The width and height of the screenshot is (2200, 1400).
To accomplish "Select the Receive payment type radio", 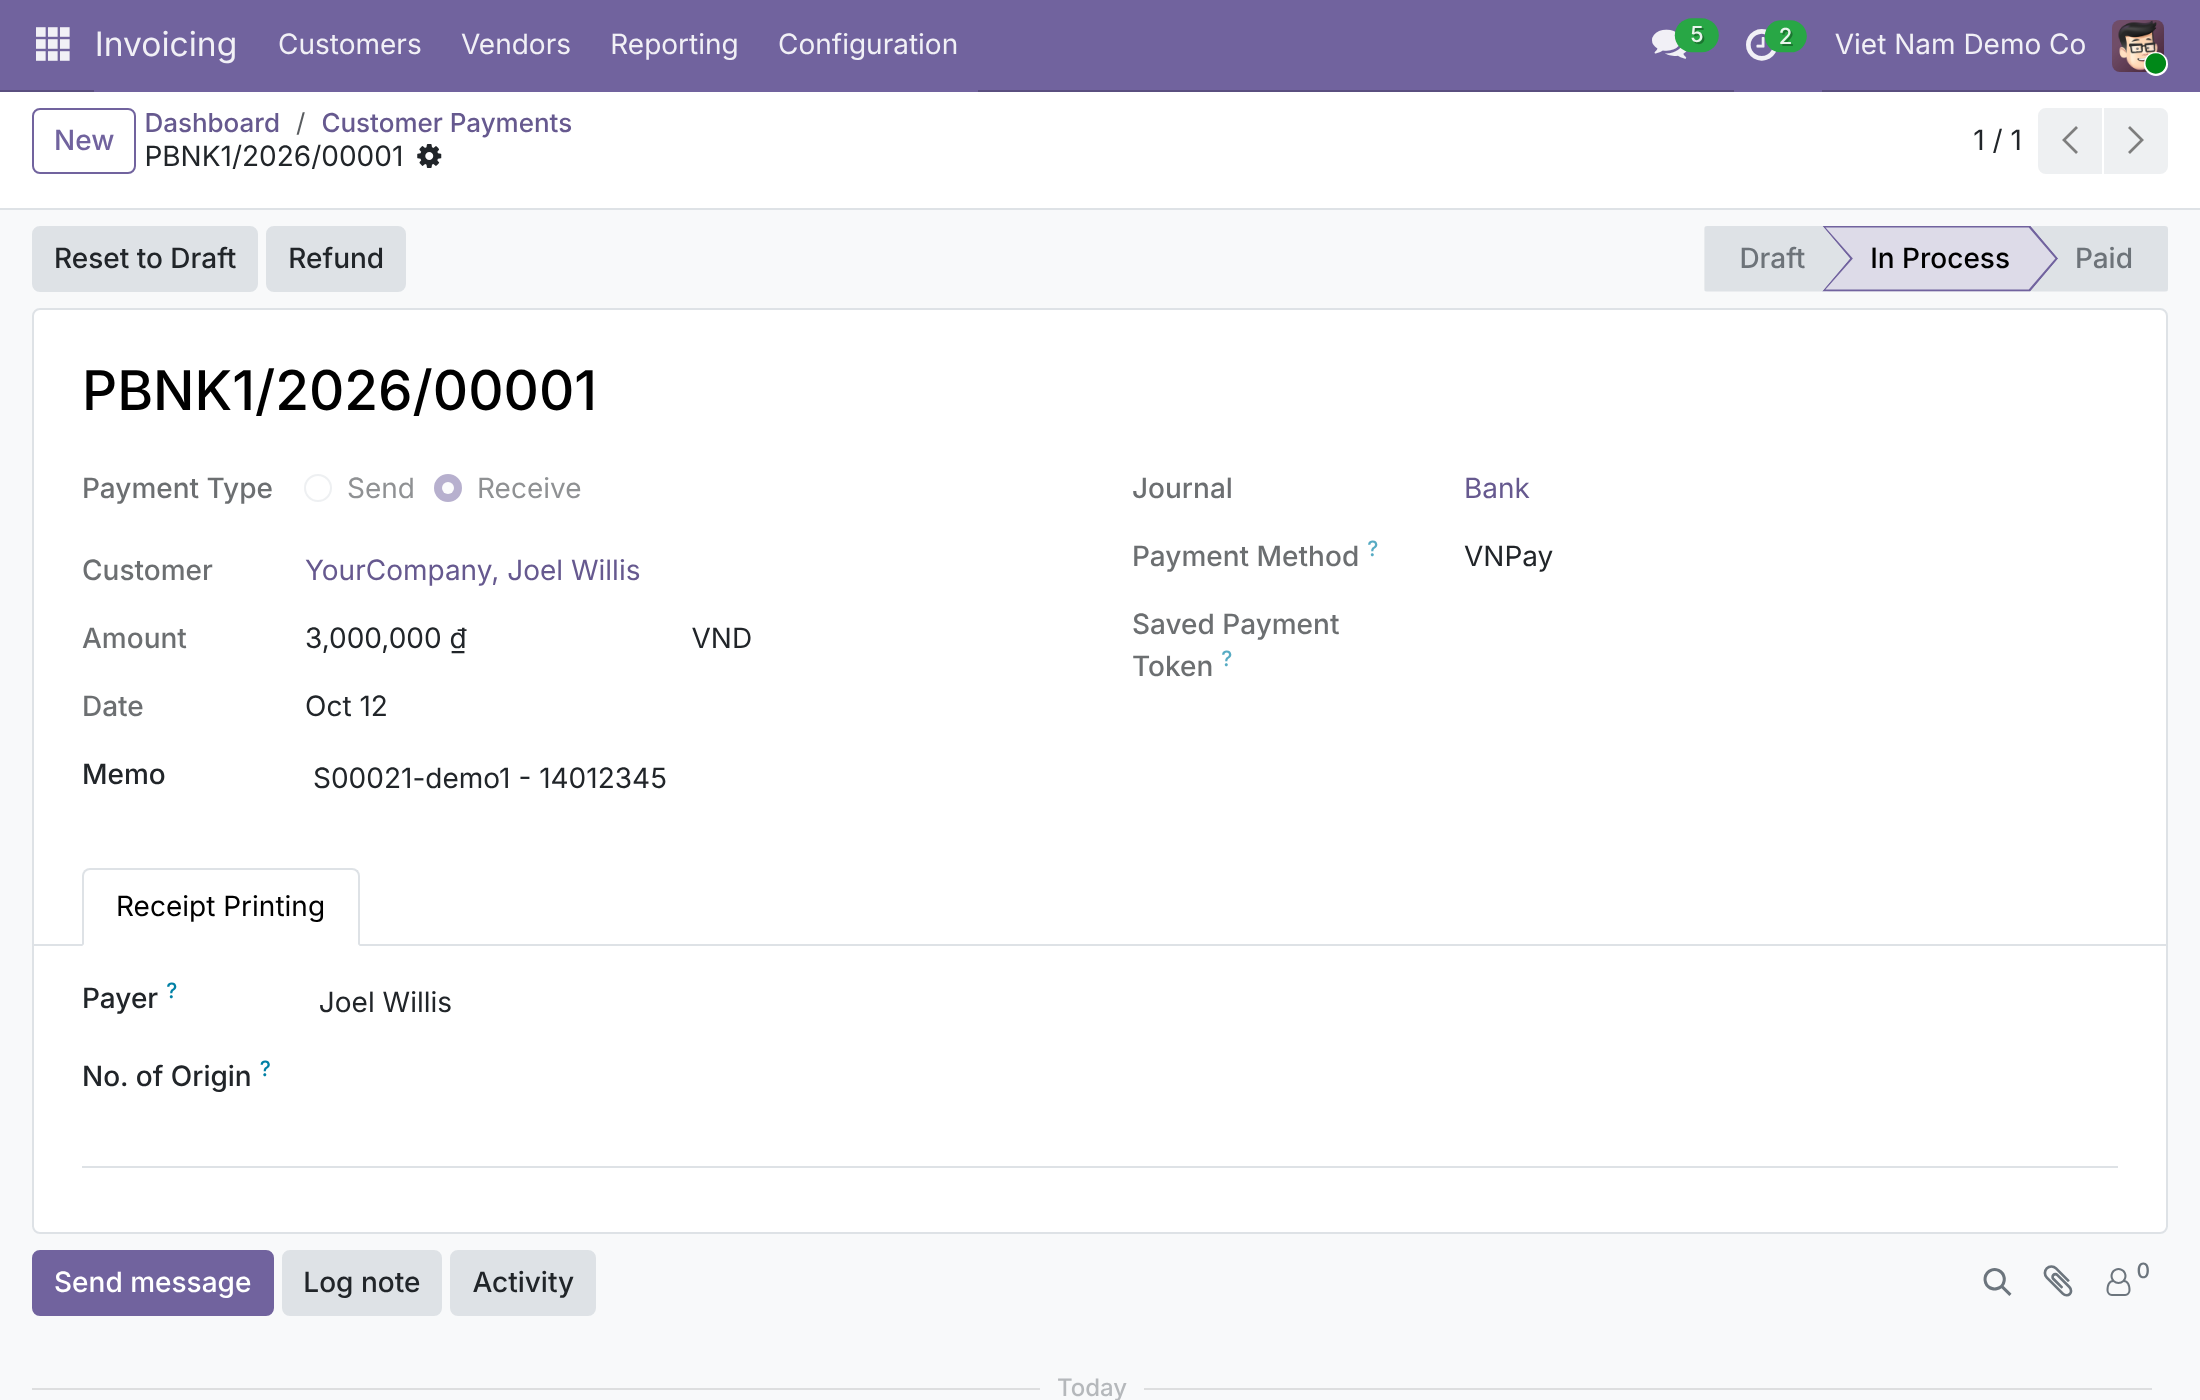I will (x=448, y=488).
